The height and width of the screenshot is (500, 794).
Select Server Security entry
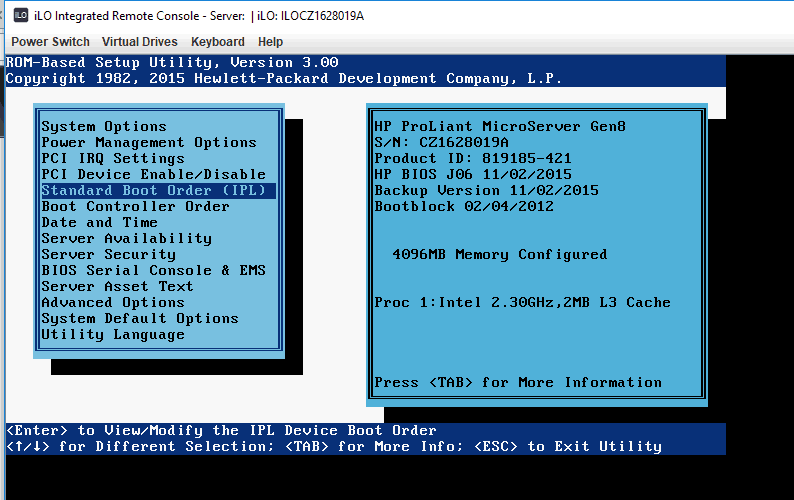tap(109, 255)
